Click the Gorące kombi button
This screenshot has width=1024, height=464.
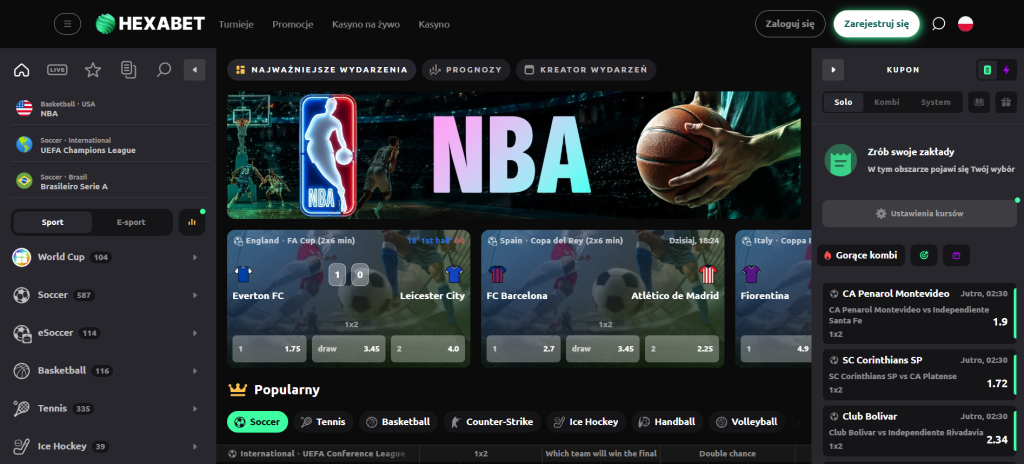point(861,256)
